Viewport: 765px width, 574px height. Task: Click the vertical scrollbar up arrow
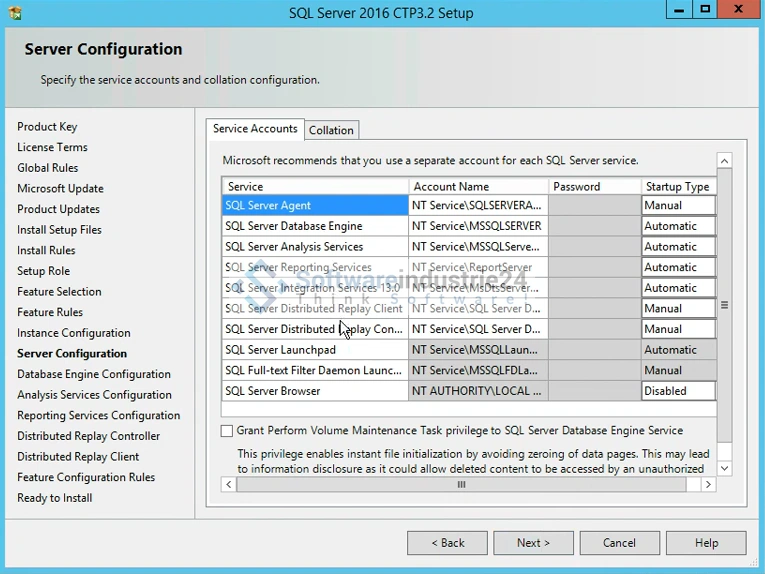point(724,160)
